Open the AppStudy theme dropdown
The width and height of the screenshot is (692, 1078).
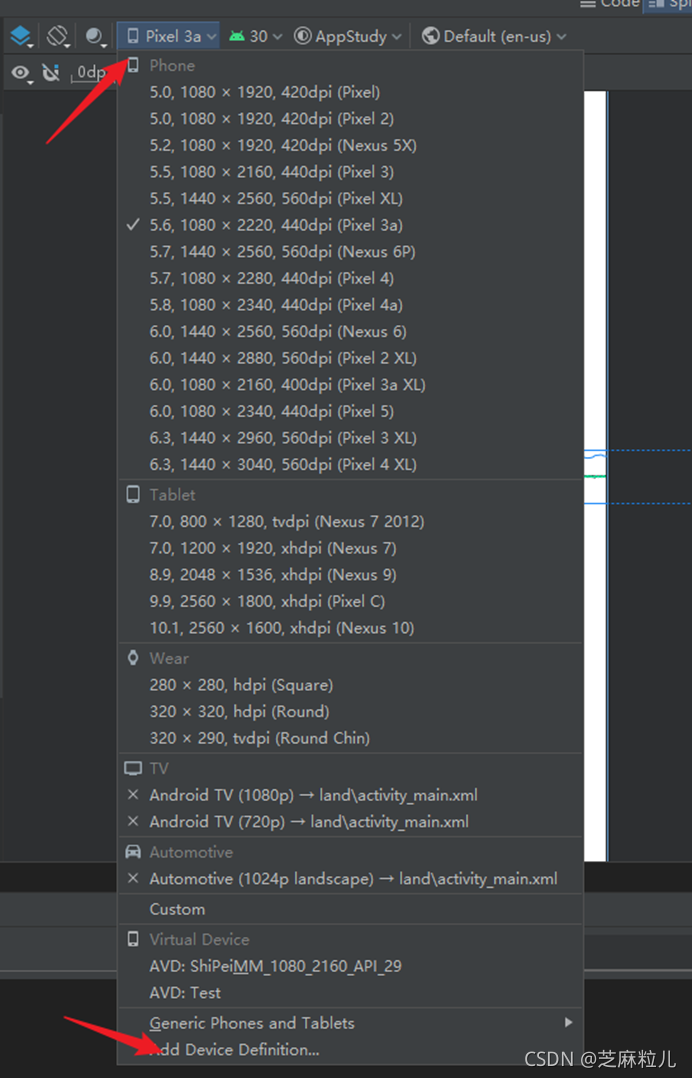348,36
